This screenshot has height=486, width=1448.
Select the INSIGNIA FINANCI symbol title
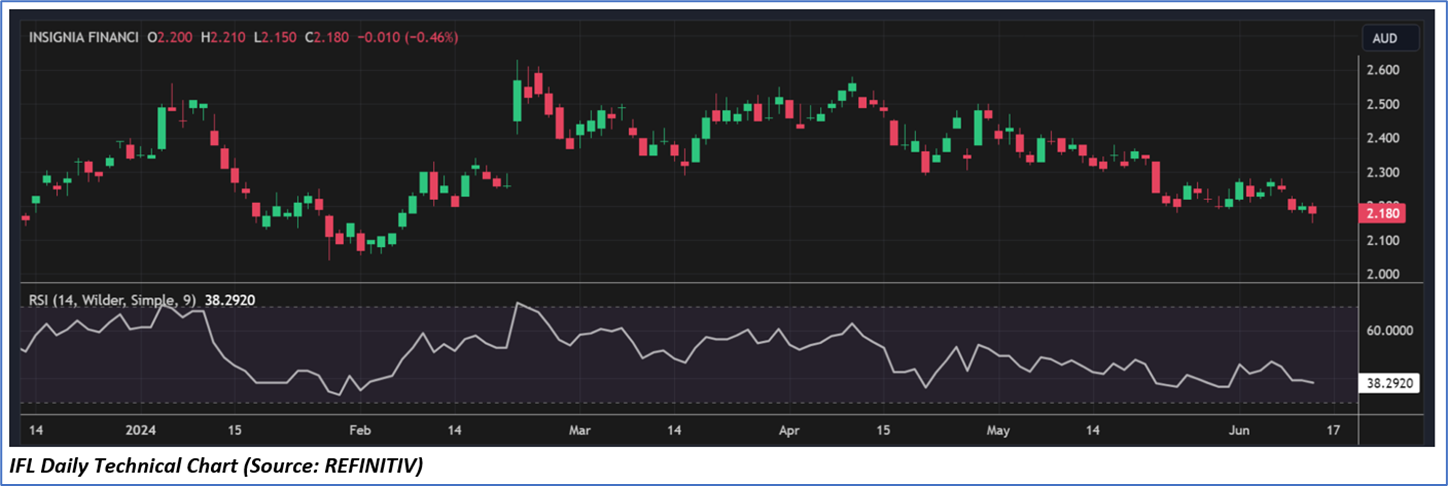point(84,37)
